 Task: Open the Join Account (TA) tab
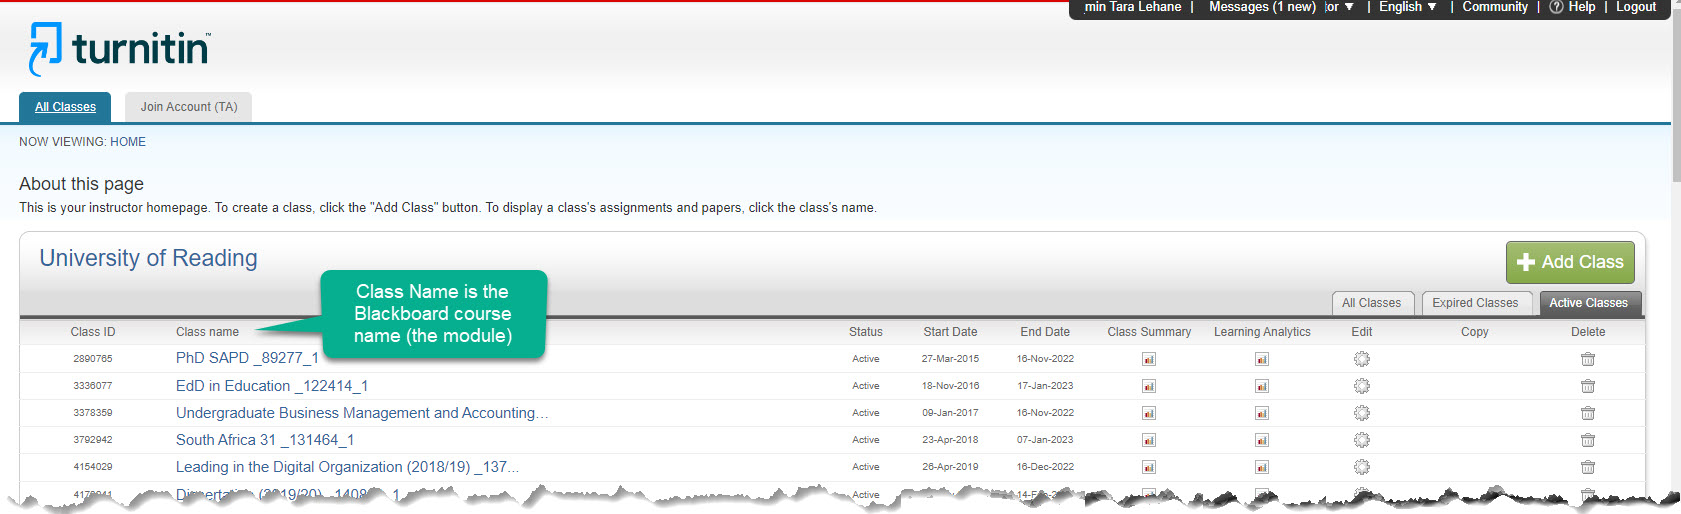click(189, 107)
